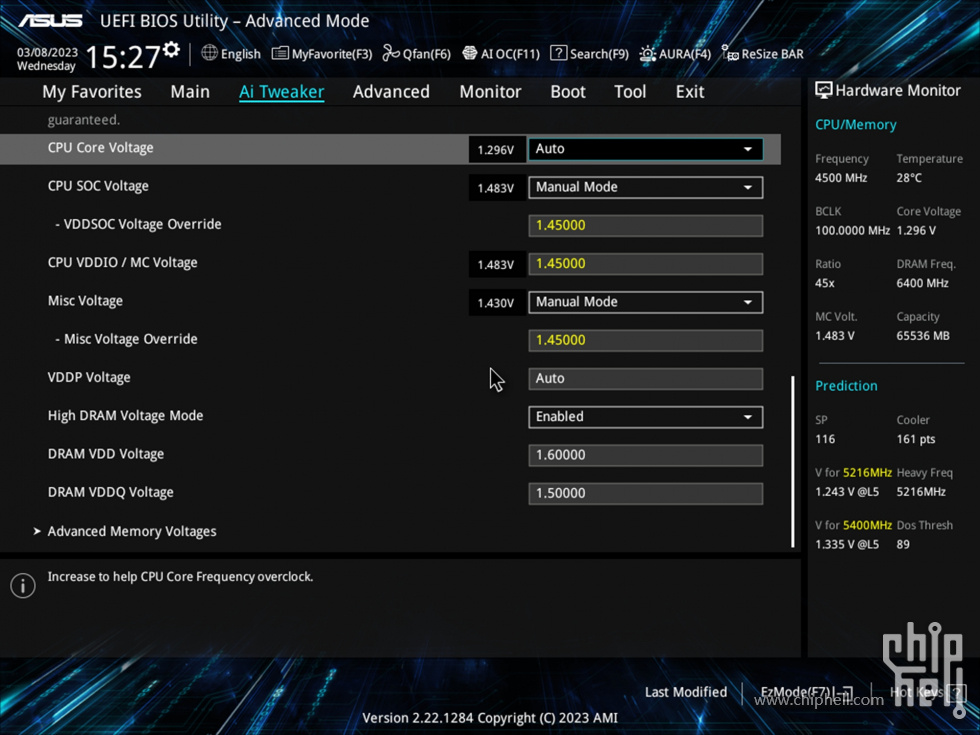Image resolution: width=980 pixels, height=735 pixels.
Task: Click the info icon beside help text
Action: [23, 586]
